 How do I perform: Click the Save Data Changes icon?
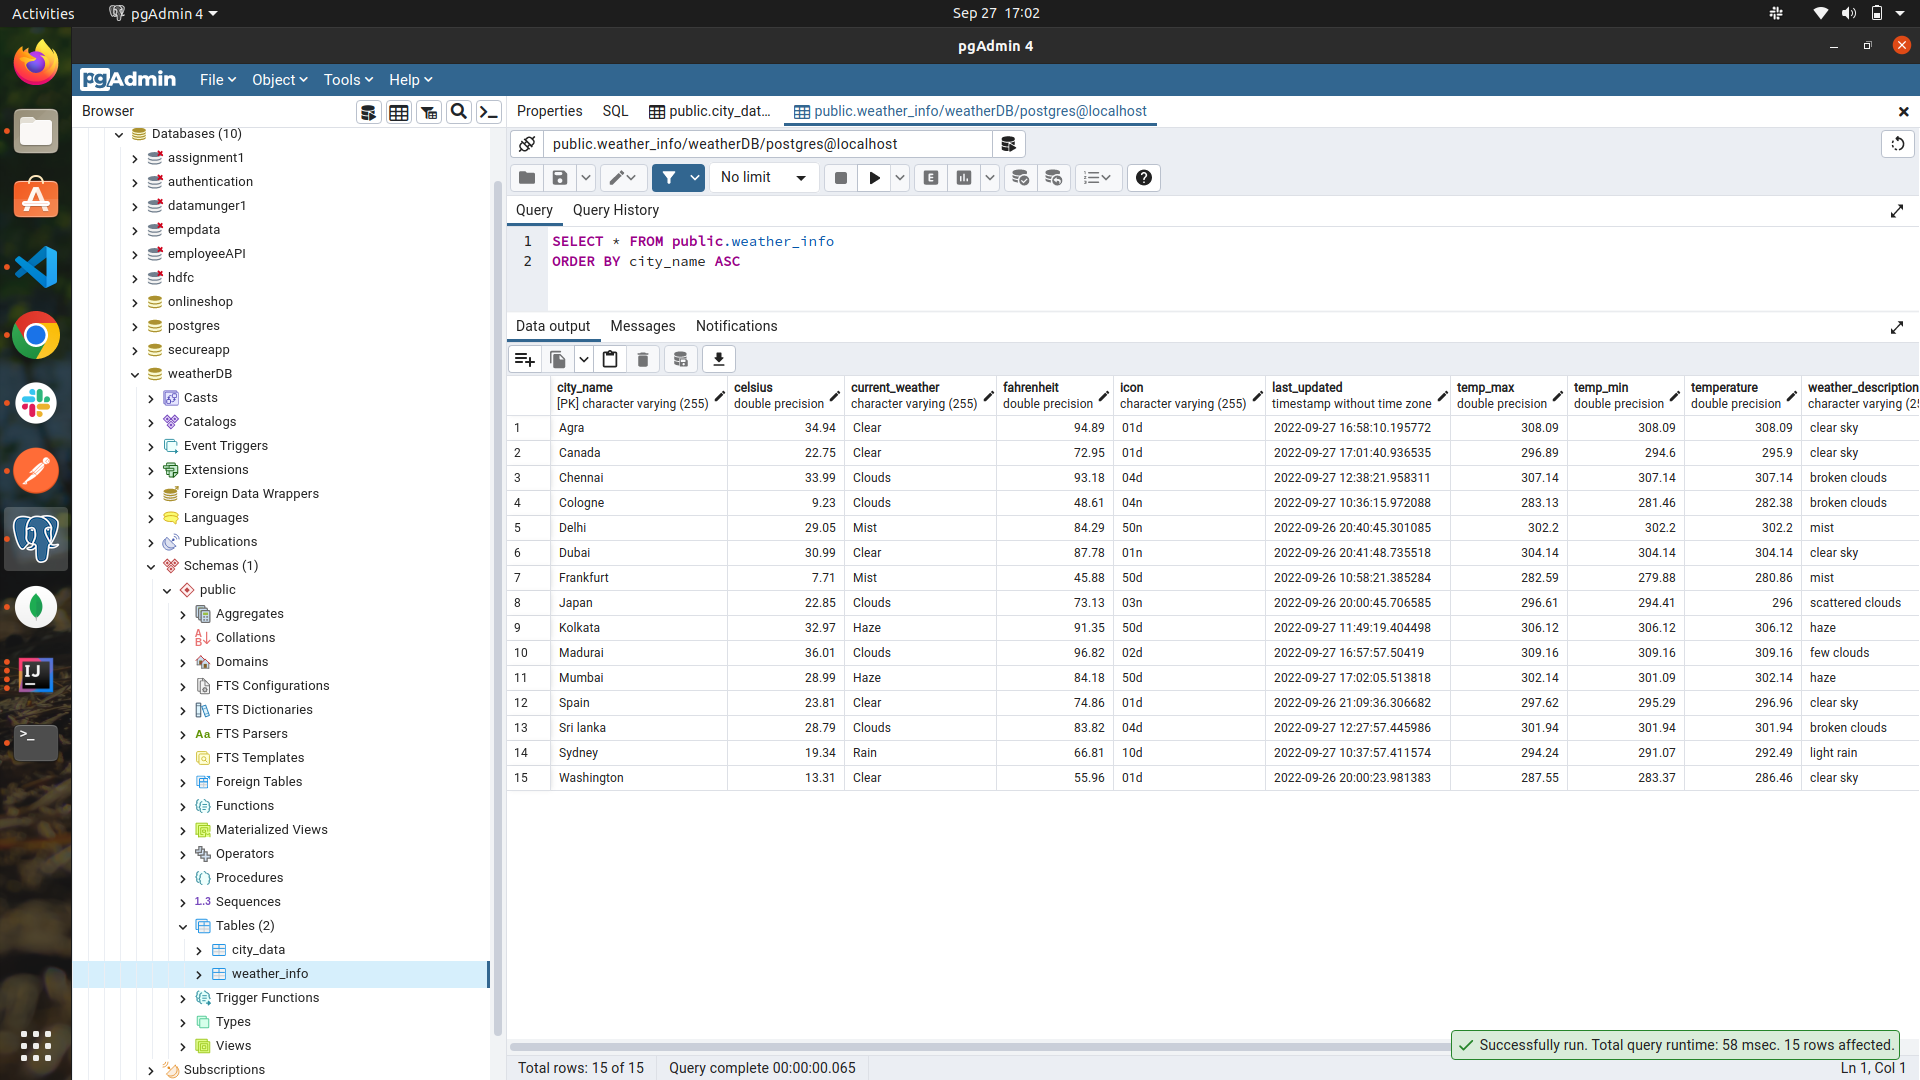[680, 359]
